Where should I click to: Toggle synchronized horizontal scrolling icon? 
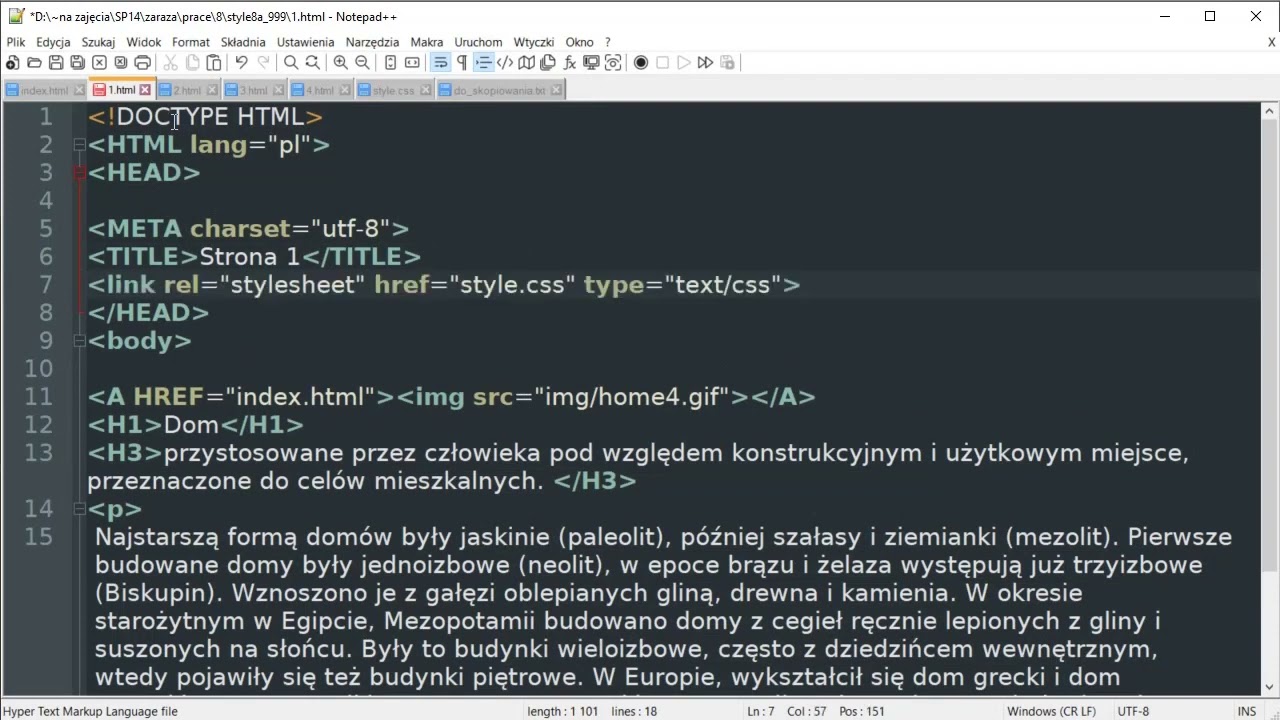[x=412, y=63]
